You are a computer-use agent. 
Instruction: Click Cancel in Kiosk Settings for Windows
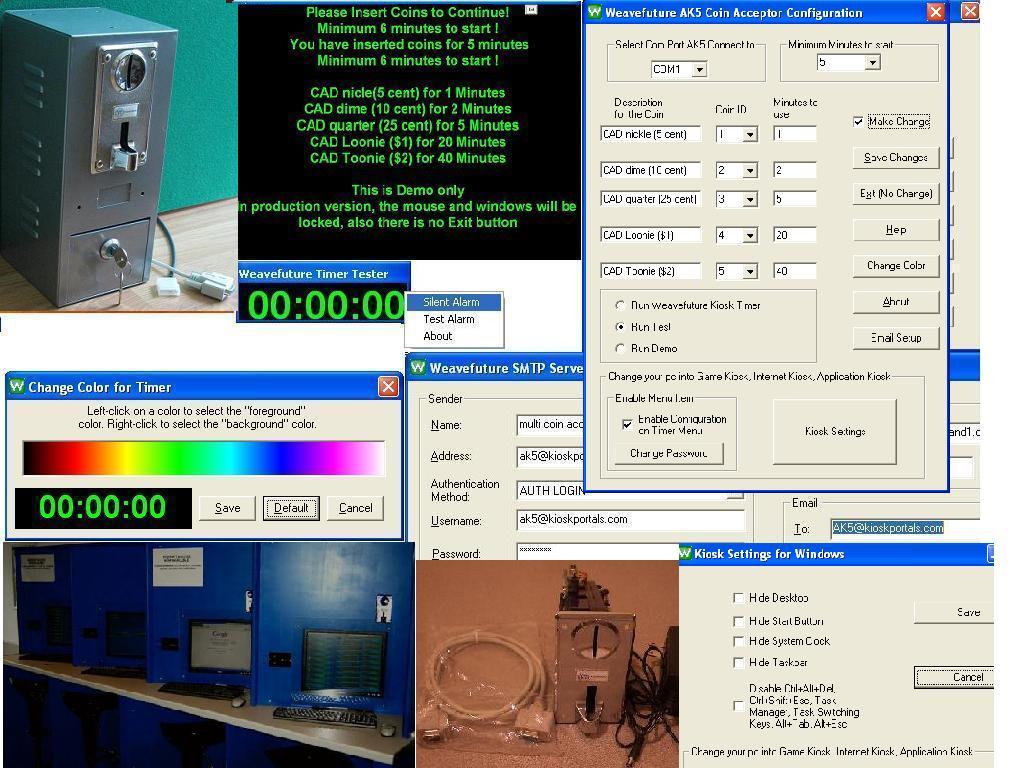[x=954, y=677]
